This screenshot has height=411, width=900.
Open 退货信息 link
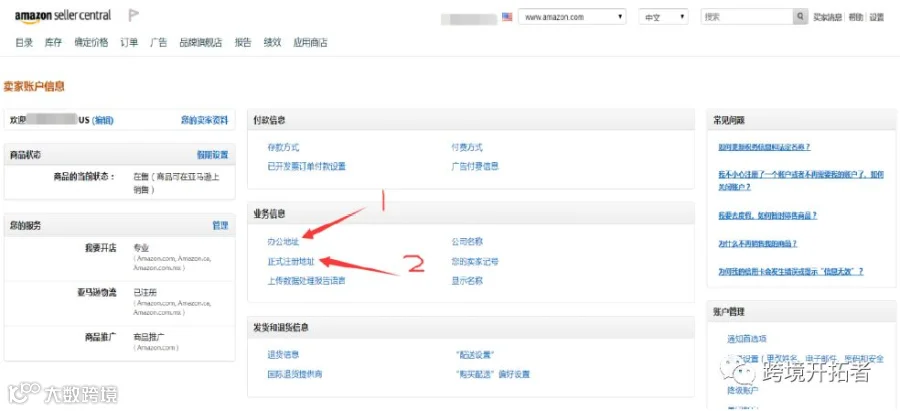pos(283,355)
